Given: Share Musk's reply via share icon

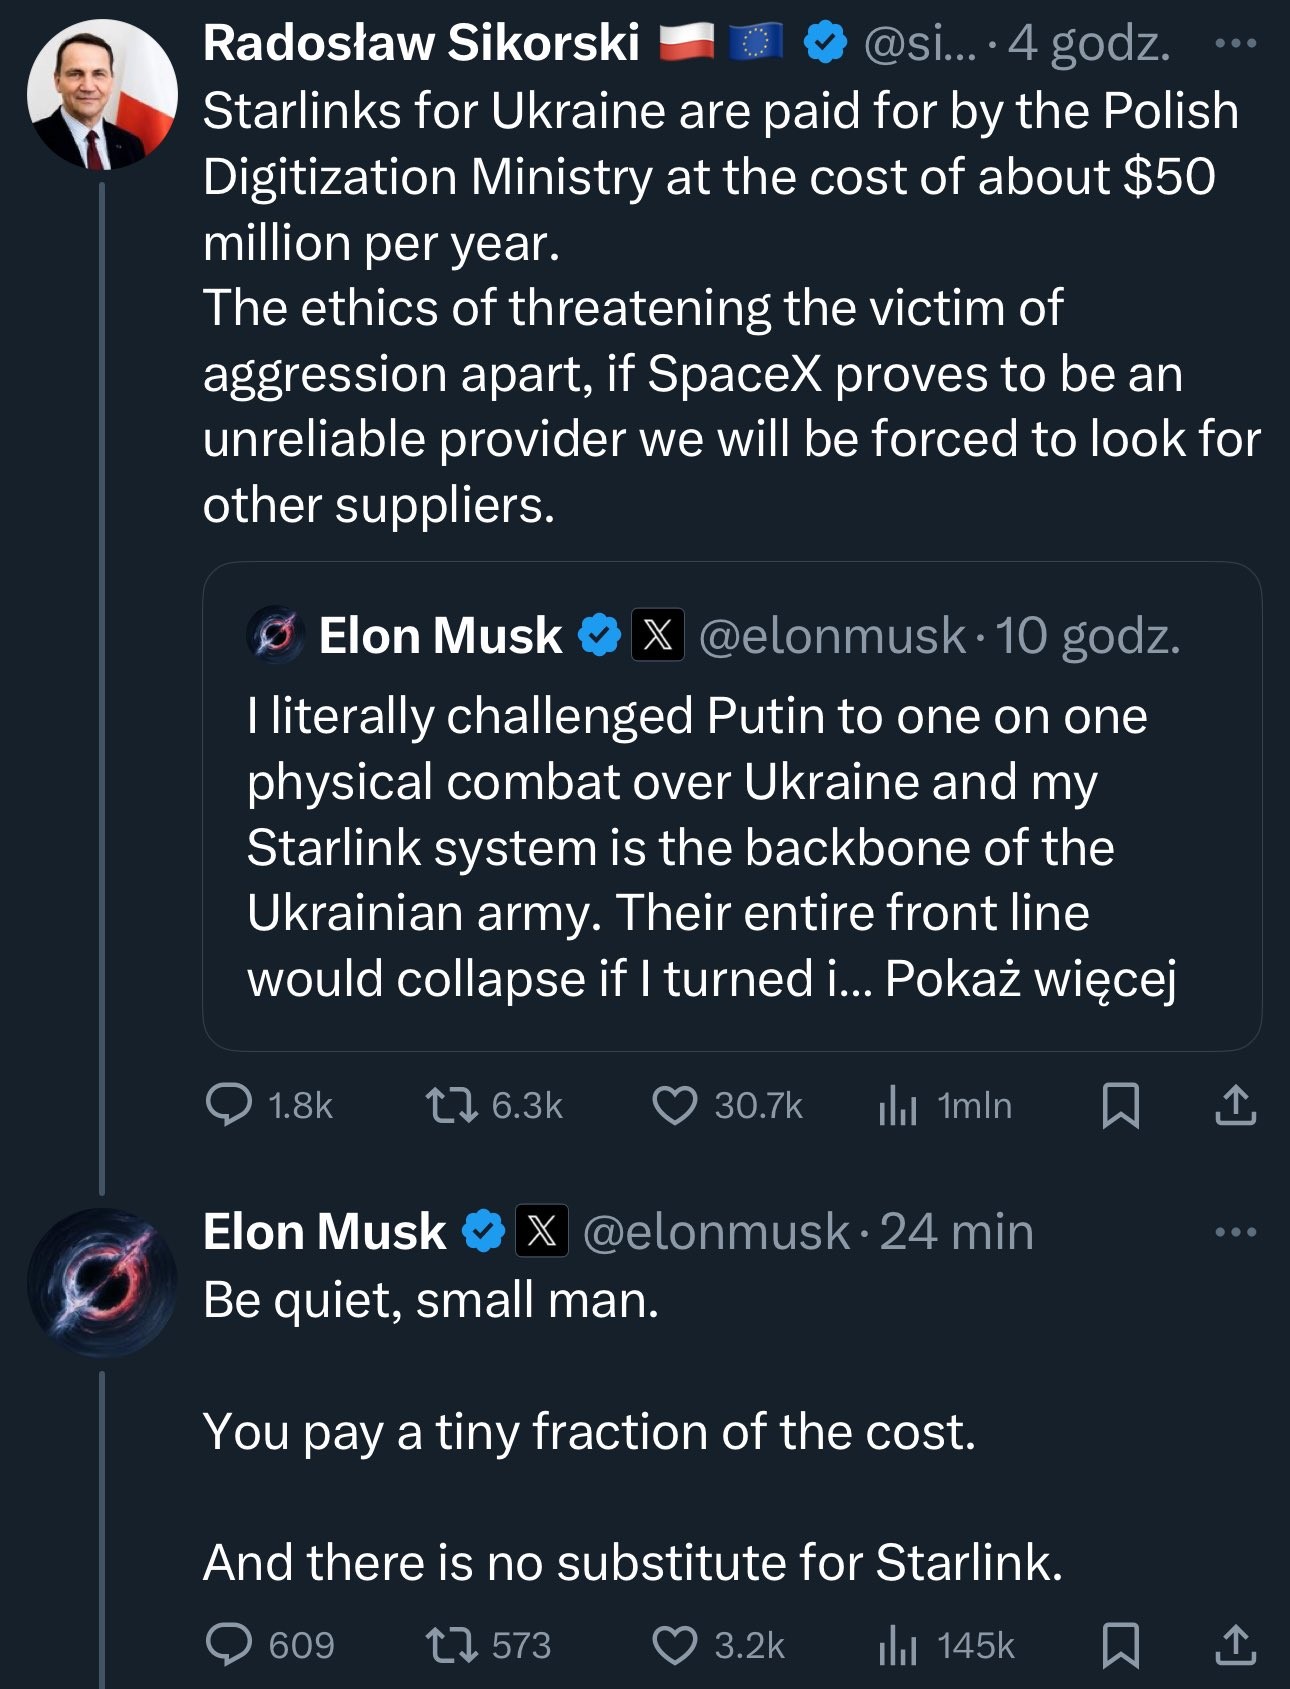Looking at the screenshot, I should coord(1235,1644).
